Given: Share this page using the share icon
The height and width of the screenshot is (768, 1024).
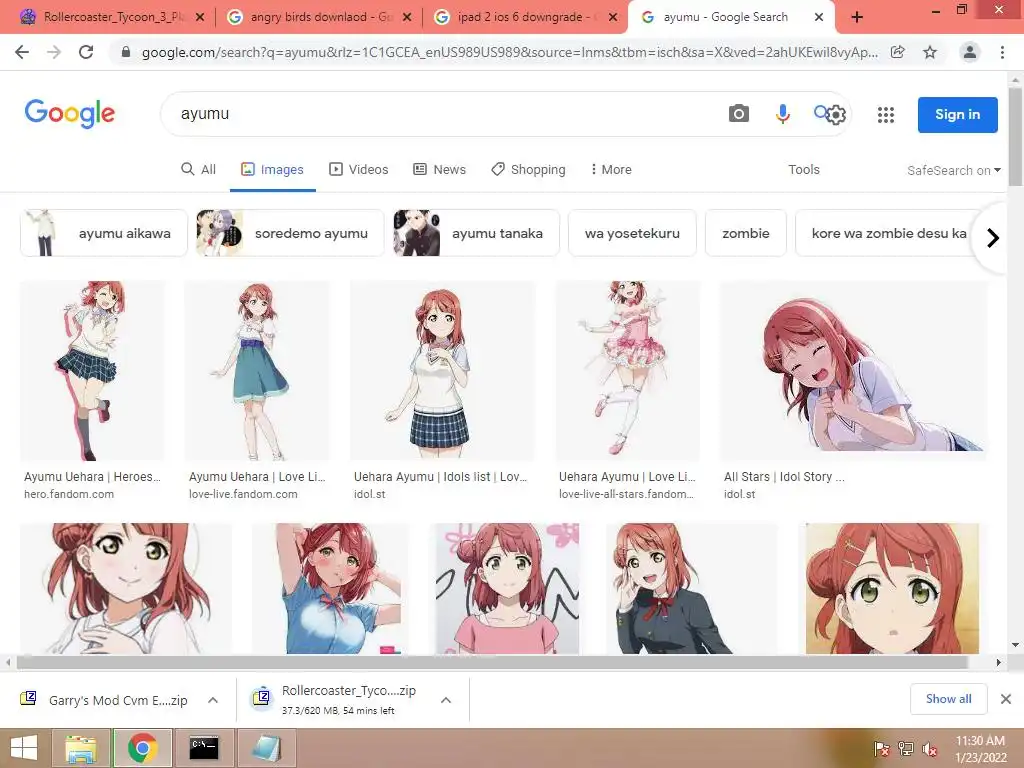Looking at the screenshot, I should [898, 52].
